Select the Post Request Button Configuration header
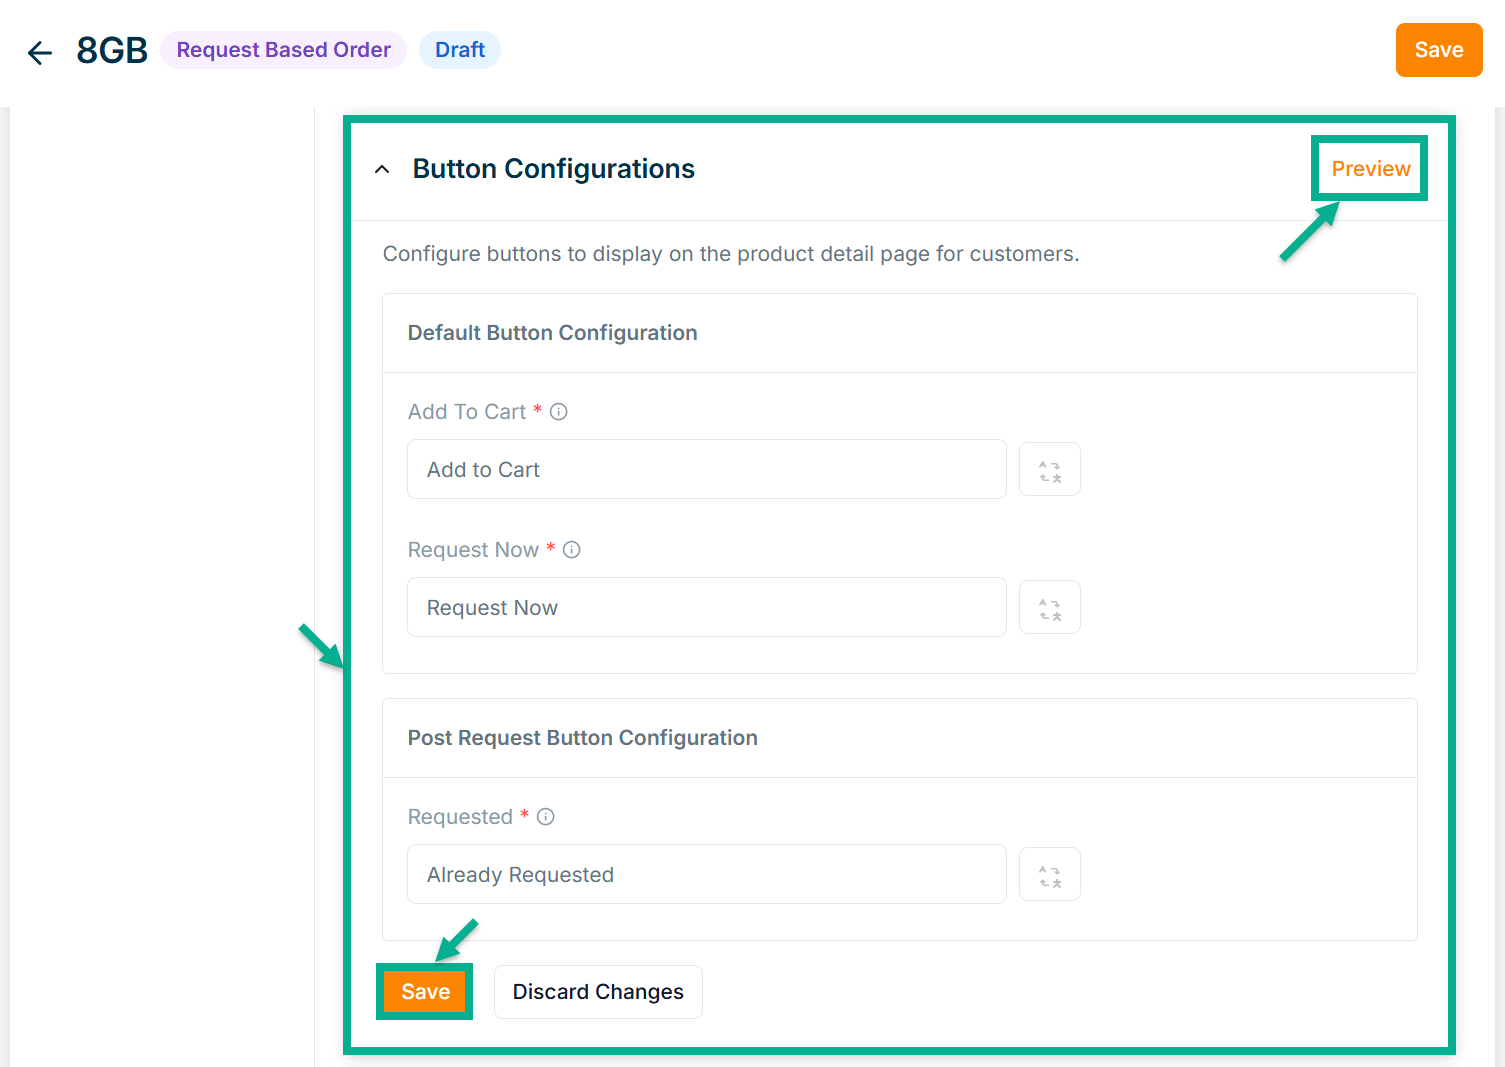 click(x=582, y=738)
